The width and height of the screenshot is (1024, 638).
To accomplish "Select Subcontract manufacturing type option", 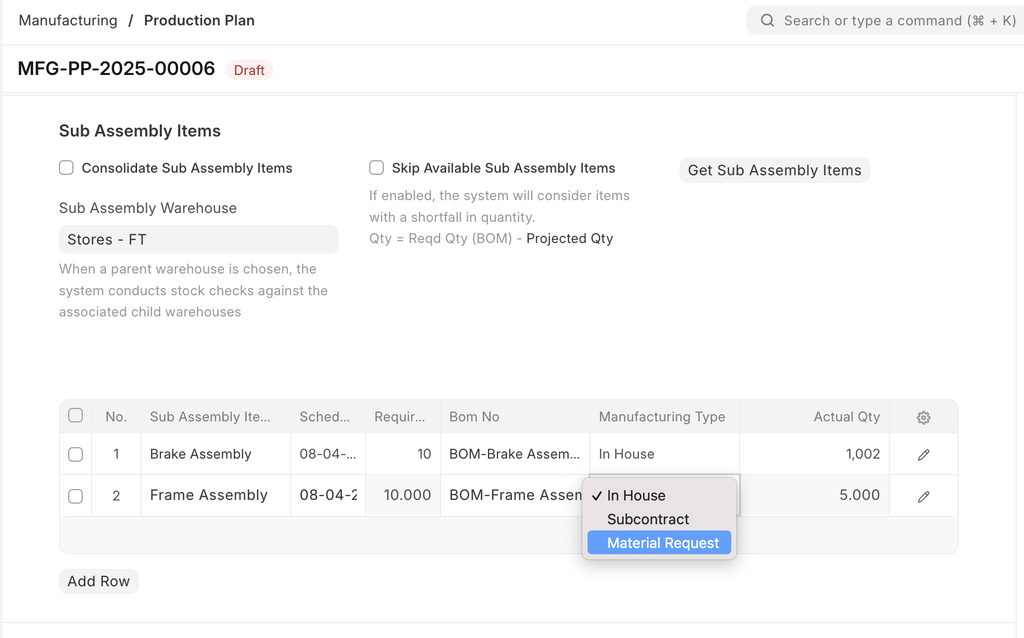I will coord(648,519).
